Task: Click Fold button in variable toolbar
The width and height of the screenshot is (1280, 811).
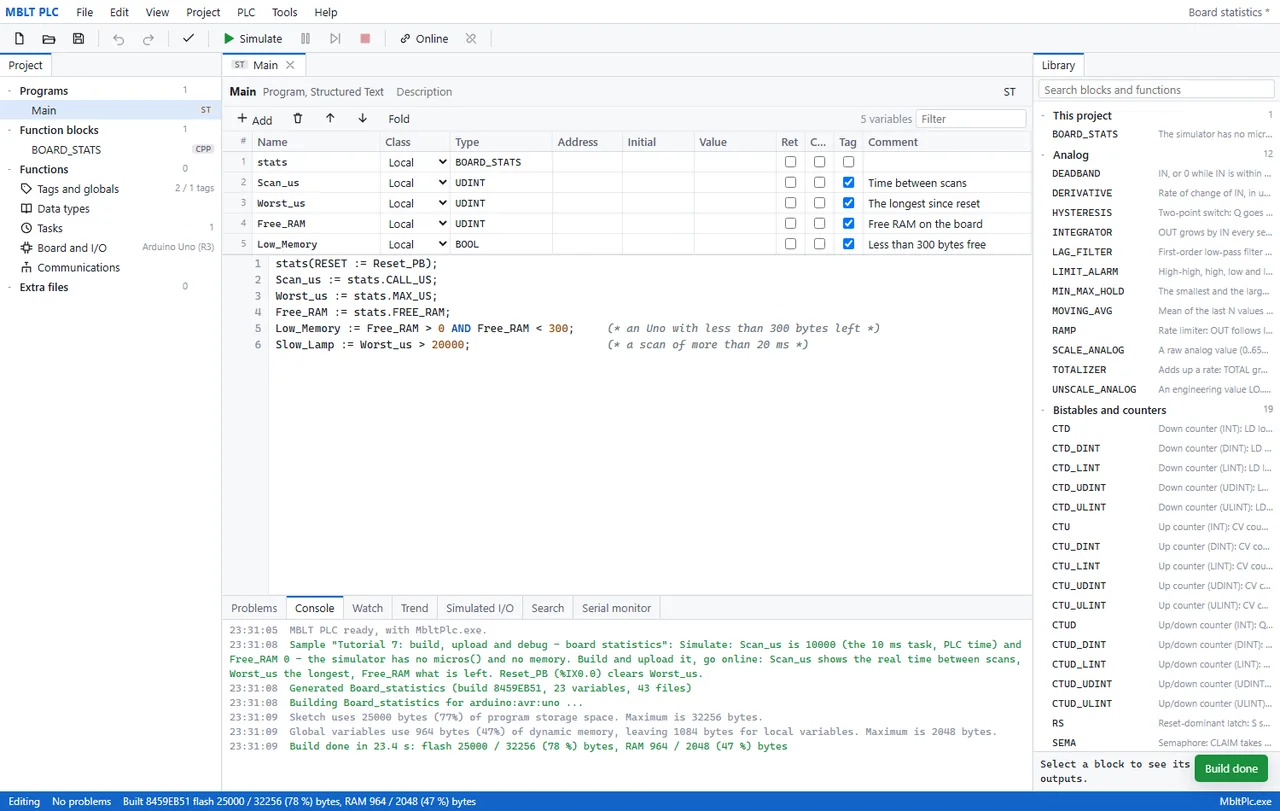Action: (x=399, y=119)
